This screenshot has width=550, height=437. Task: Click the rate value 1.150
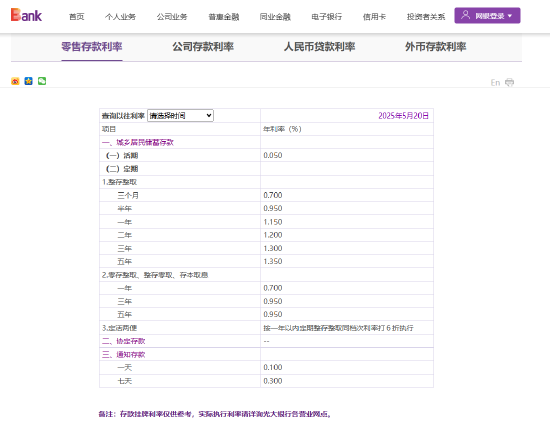(273, 222)
